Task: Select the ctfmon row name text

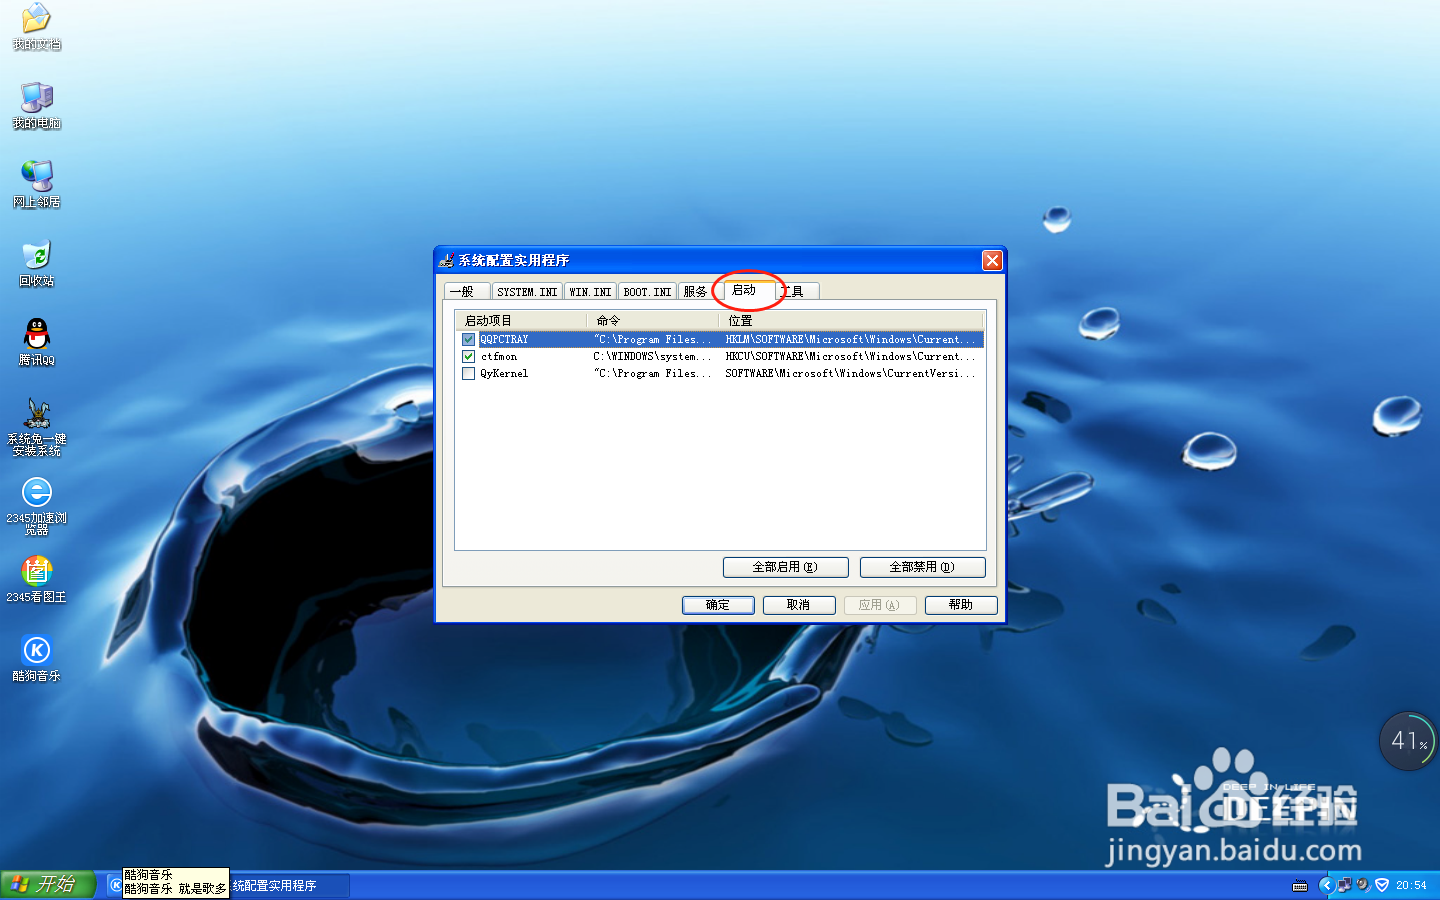Action: 499,357
